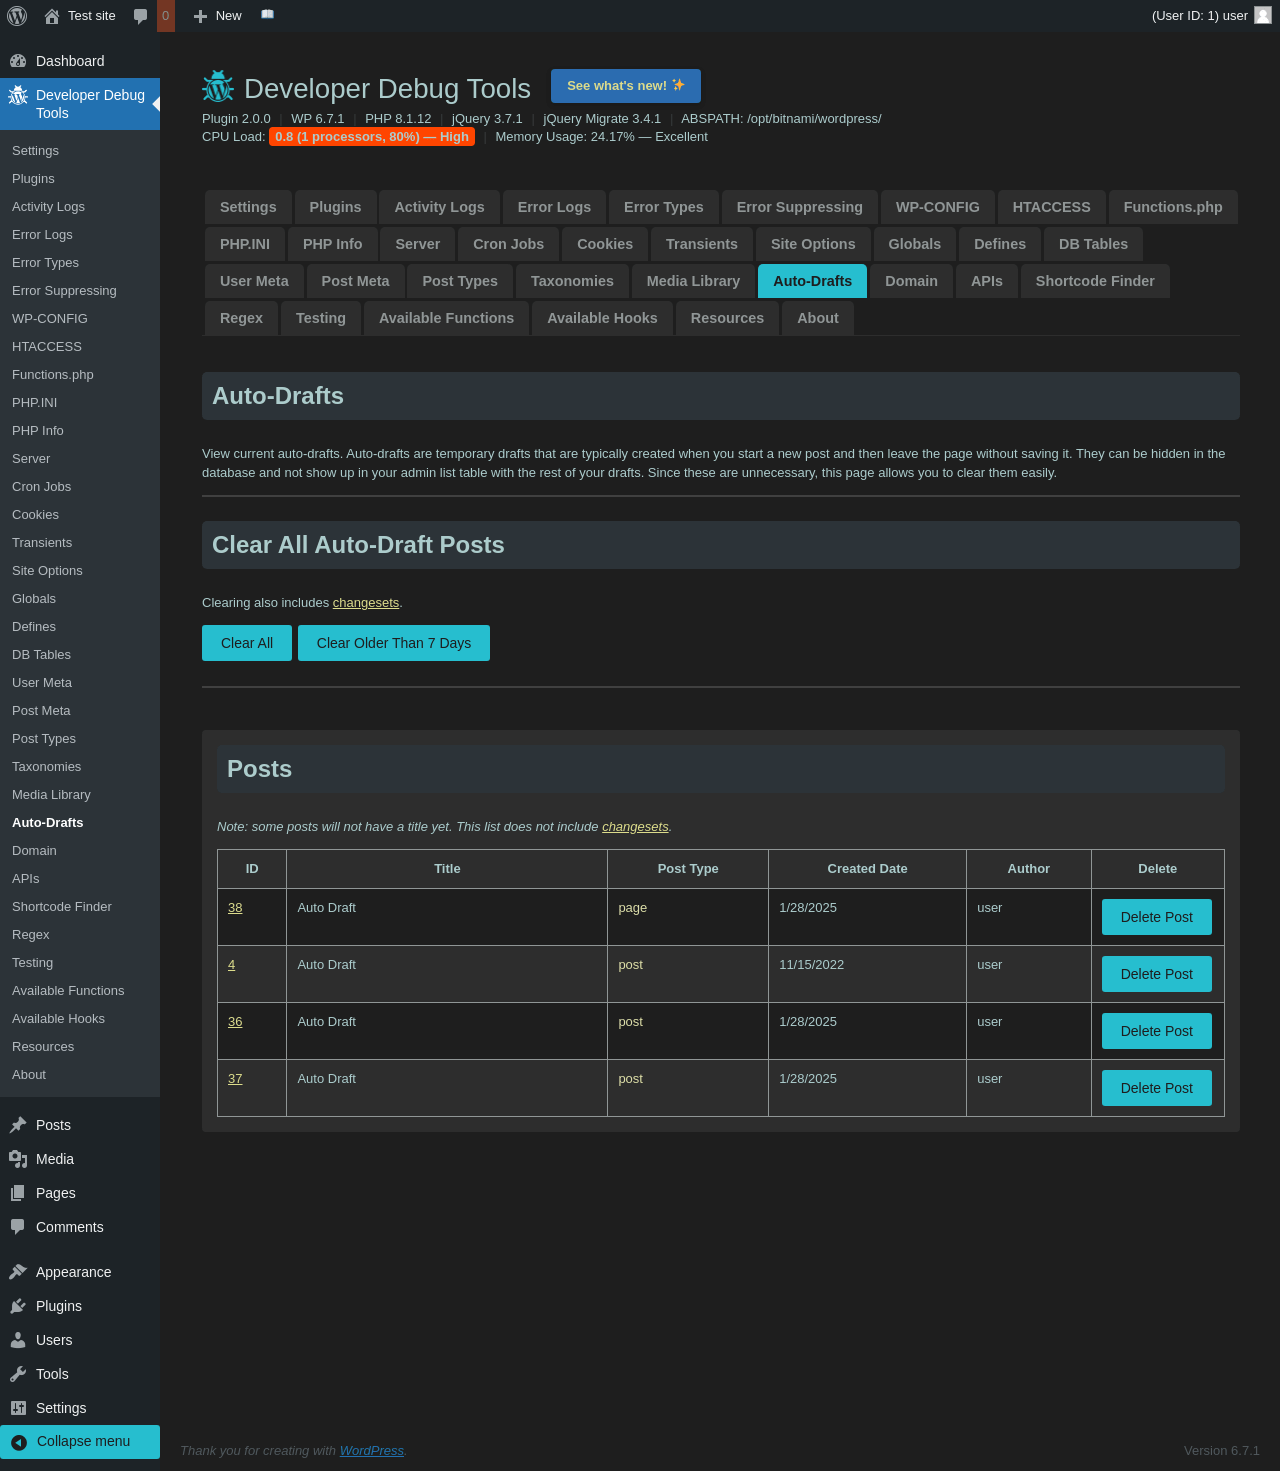Click the WordPress logo in admin bar
The height and width of the screenshot is (1471, 1280).
tap(17, 16)
